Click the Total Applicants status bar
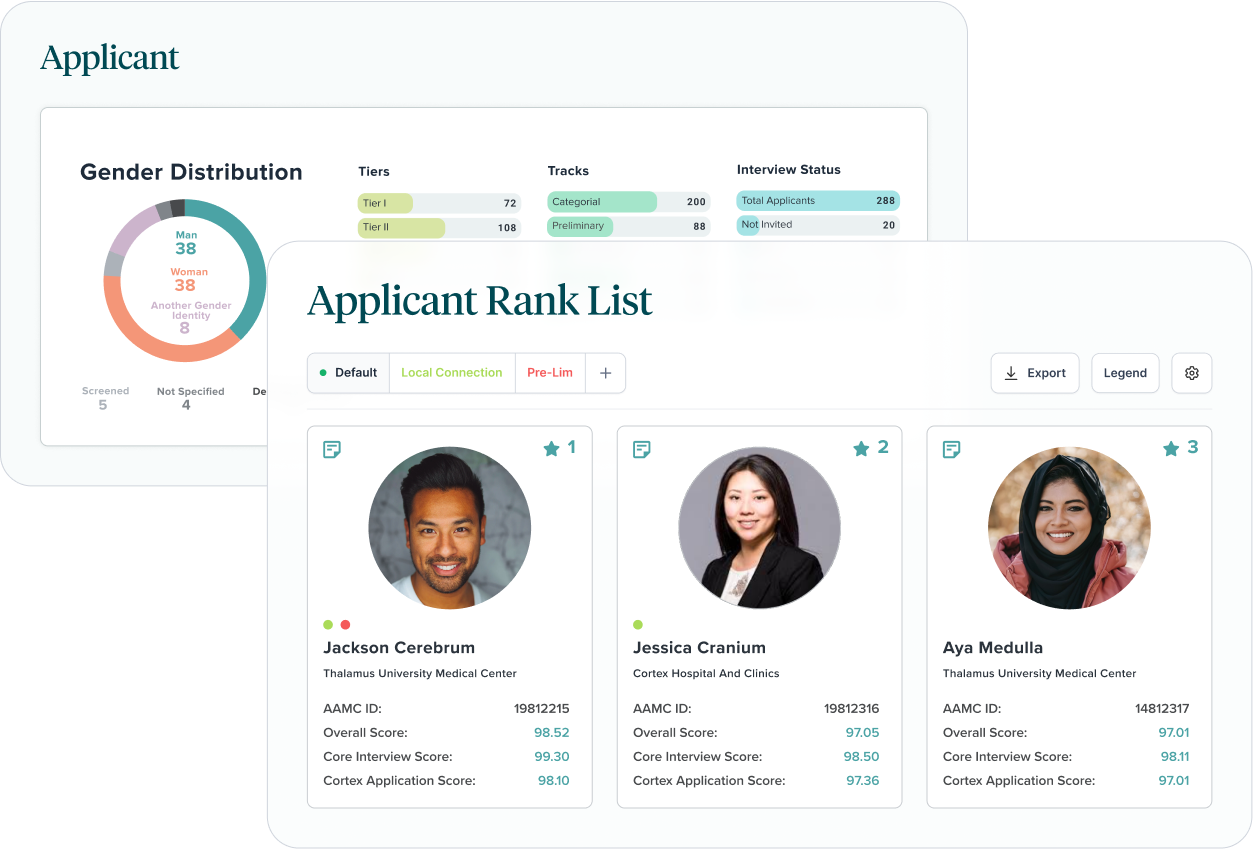This screenshot has height=850, width=1253. (x=817, y=201)
